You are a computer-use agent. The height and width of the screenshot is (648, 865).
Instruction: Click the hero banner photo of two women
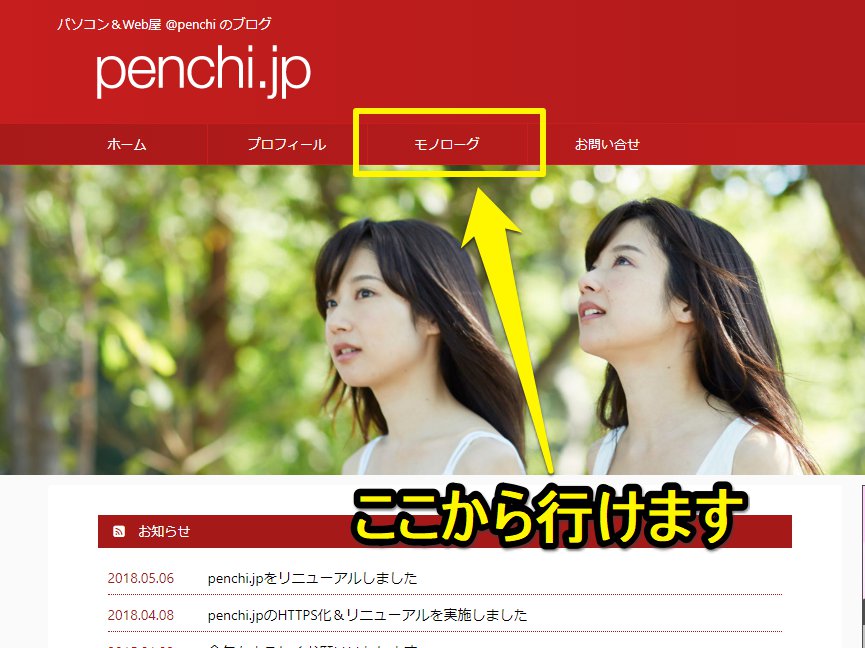[200, 320]
